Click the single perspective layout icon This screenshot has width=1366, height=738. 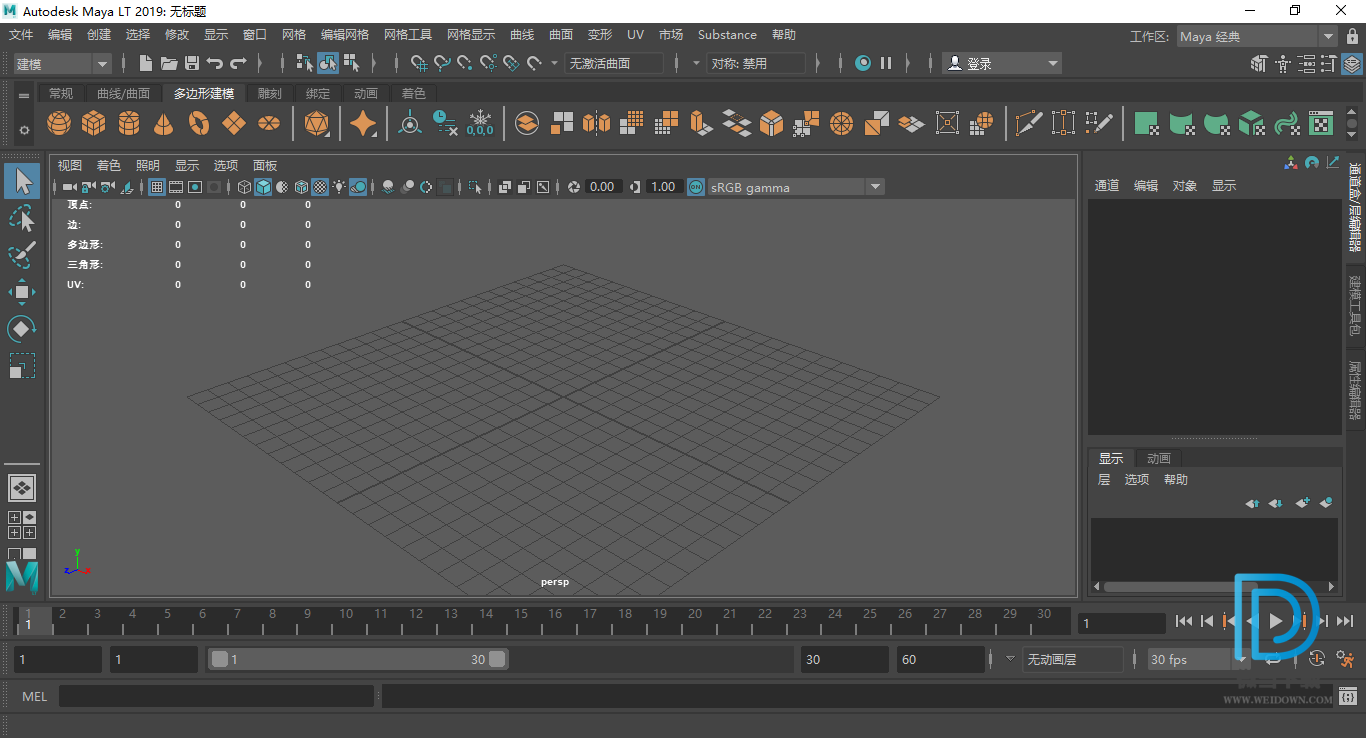[22, 488]
